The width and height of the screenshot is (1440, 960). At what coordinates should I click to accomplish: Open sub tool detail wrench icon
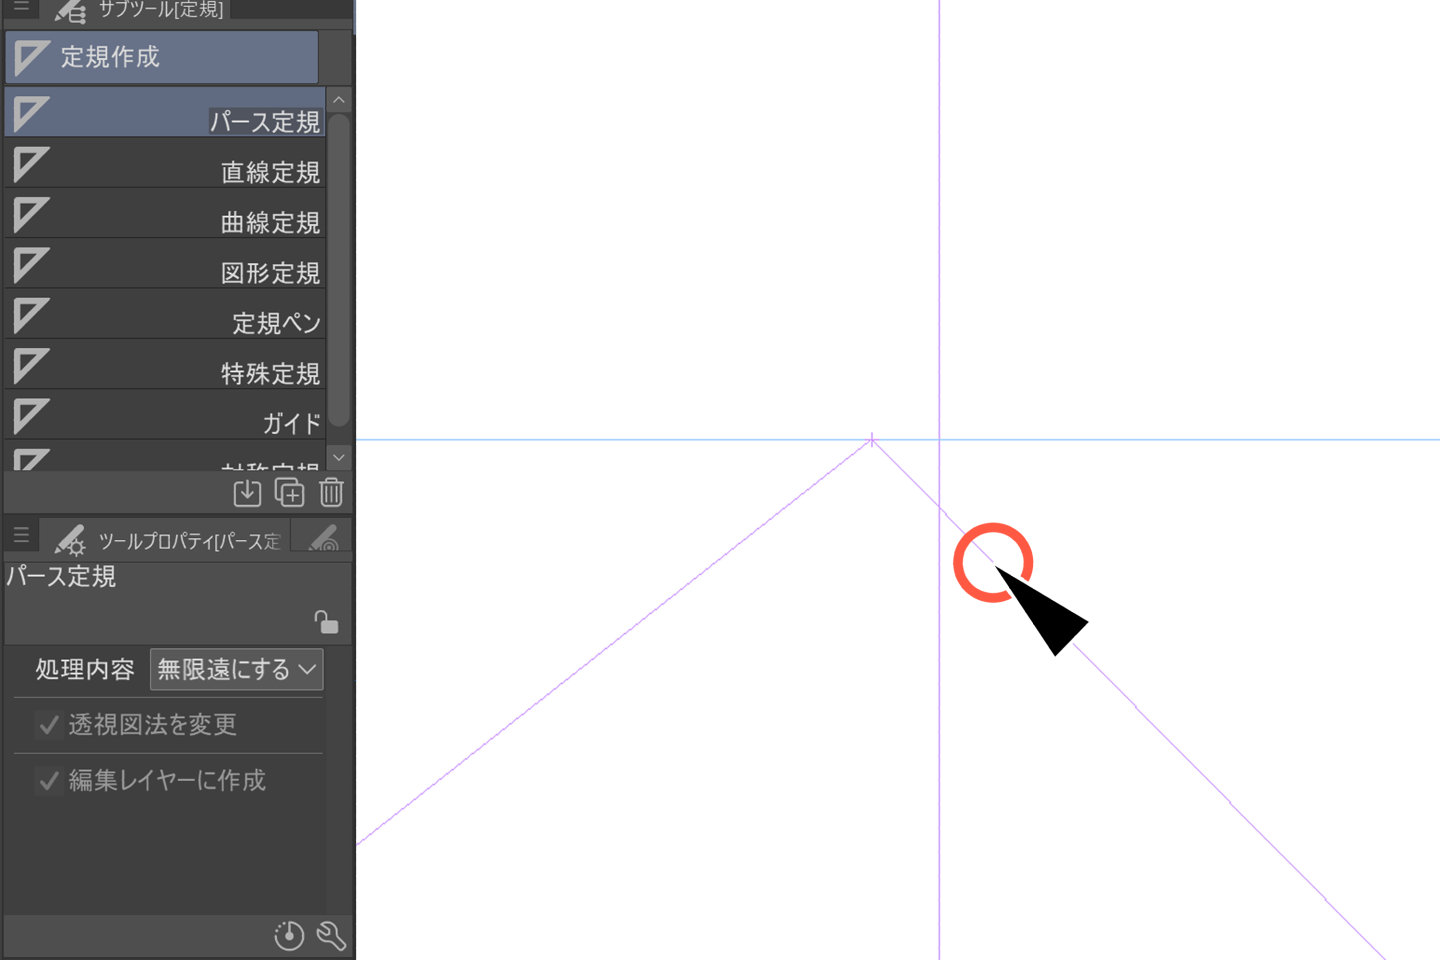(331, 936)
